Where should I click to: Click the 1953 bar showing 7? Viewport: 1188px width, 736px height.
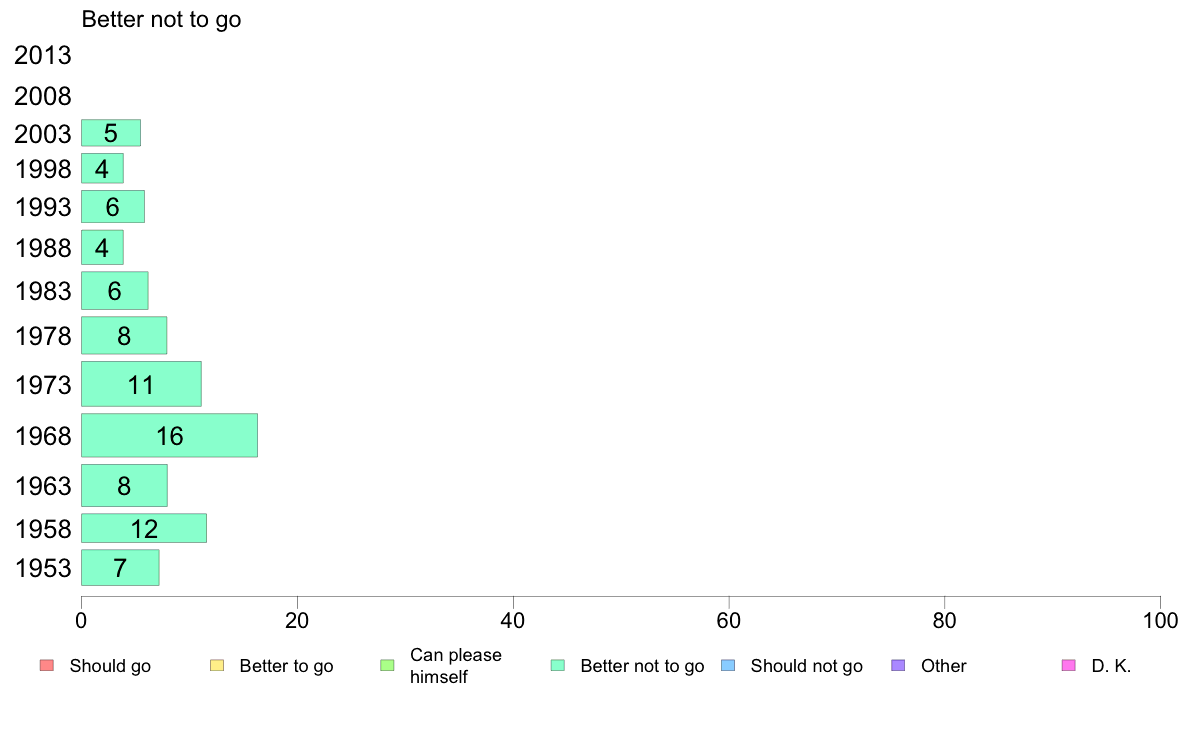(120, 568)
